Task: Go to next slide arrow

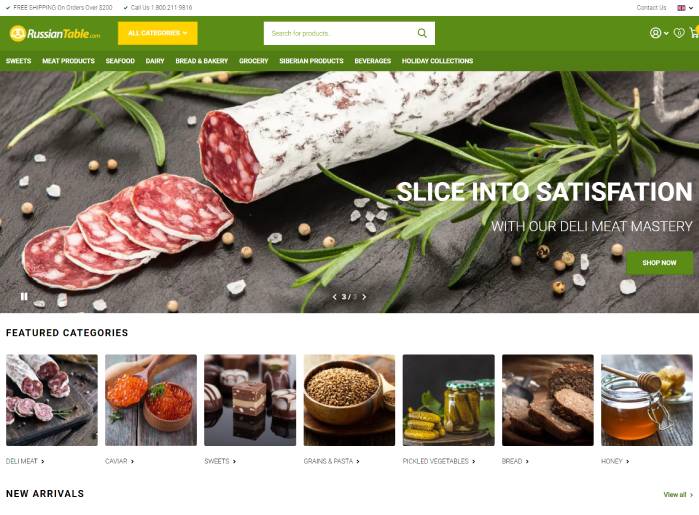Action: click(x=364, y=297)
